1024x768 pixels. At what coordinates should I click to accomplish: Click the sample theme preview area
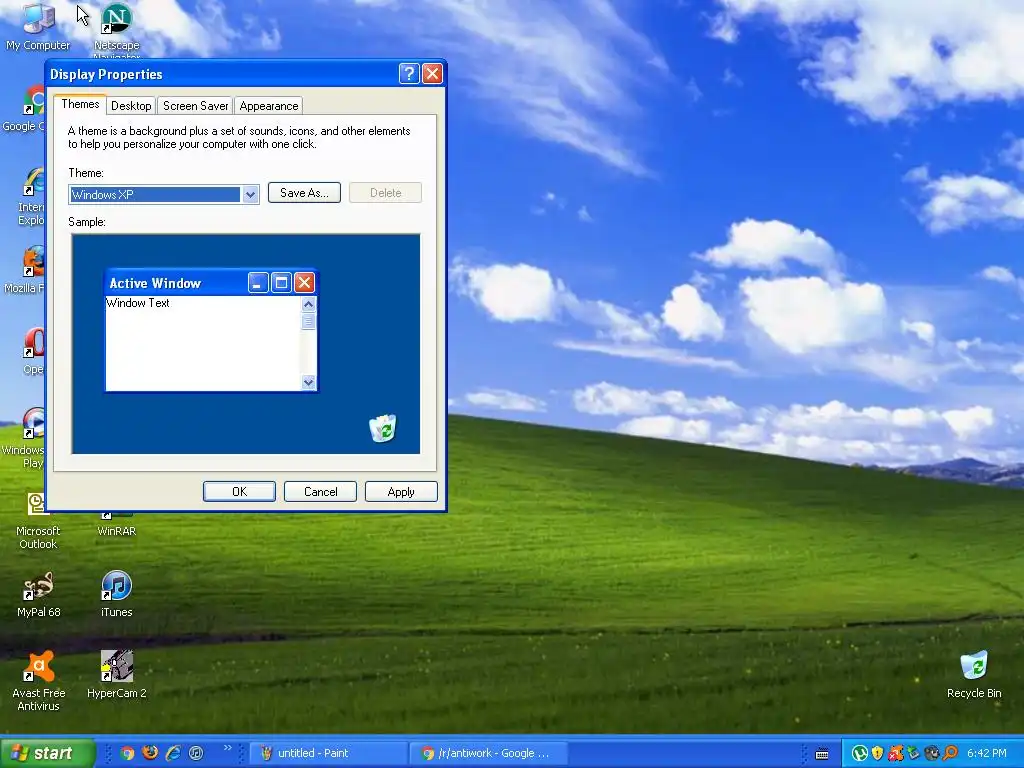pyautogui.click(x=246, y=344)
